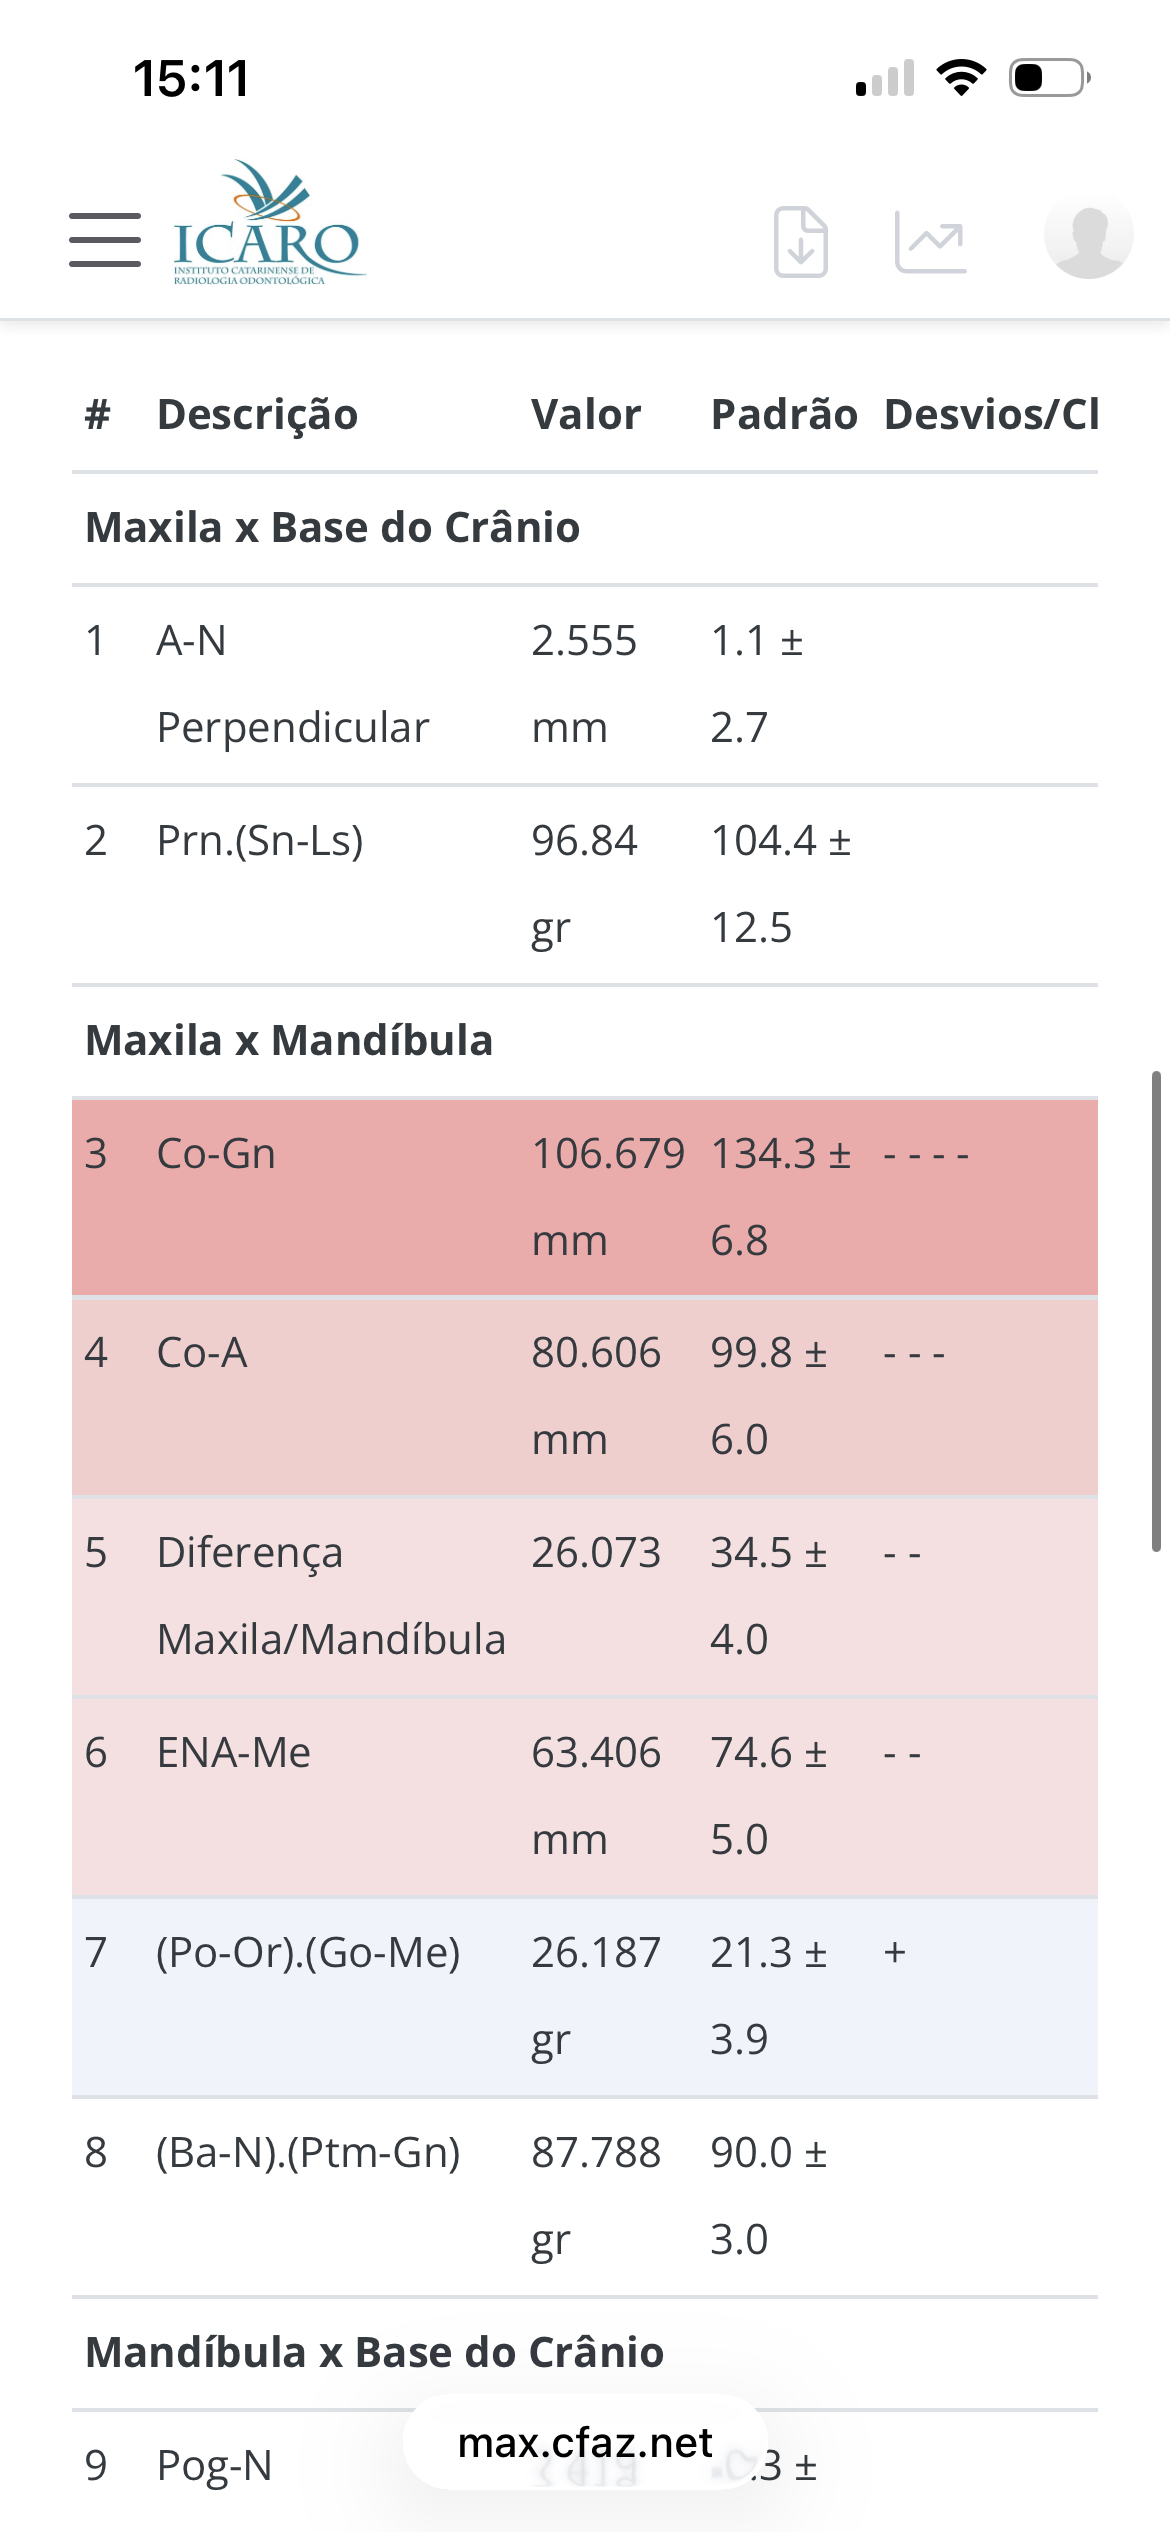
Task: Tap the max.cfaz.net address pill
Action: click(585, 2443)
